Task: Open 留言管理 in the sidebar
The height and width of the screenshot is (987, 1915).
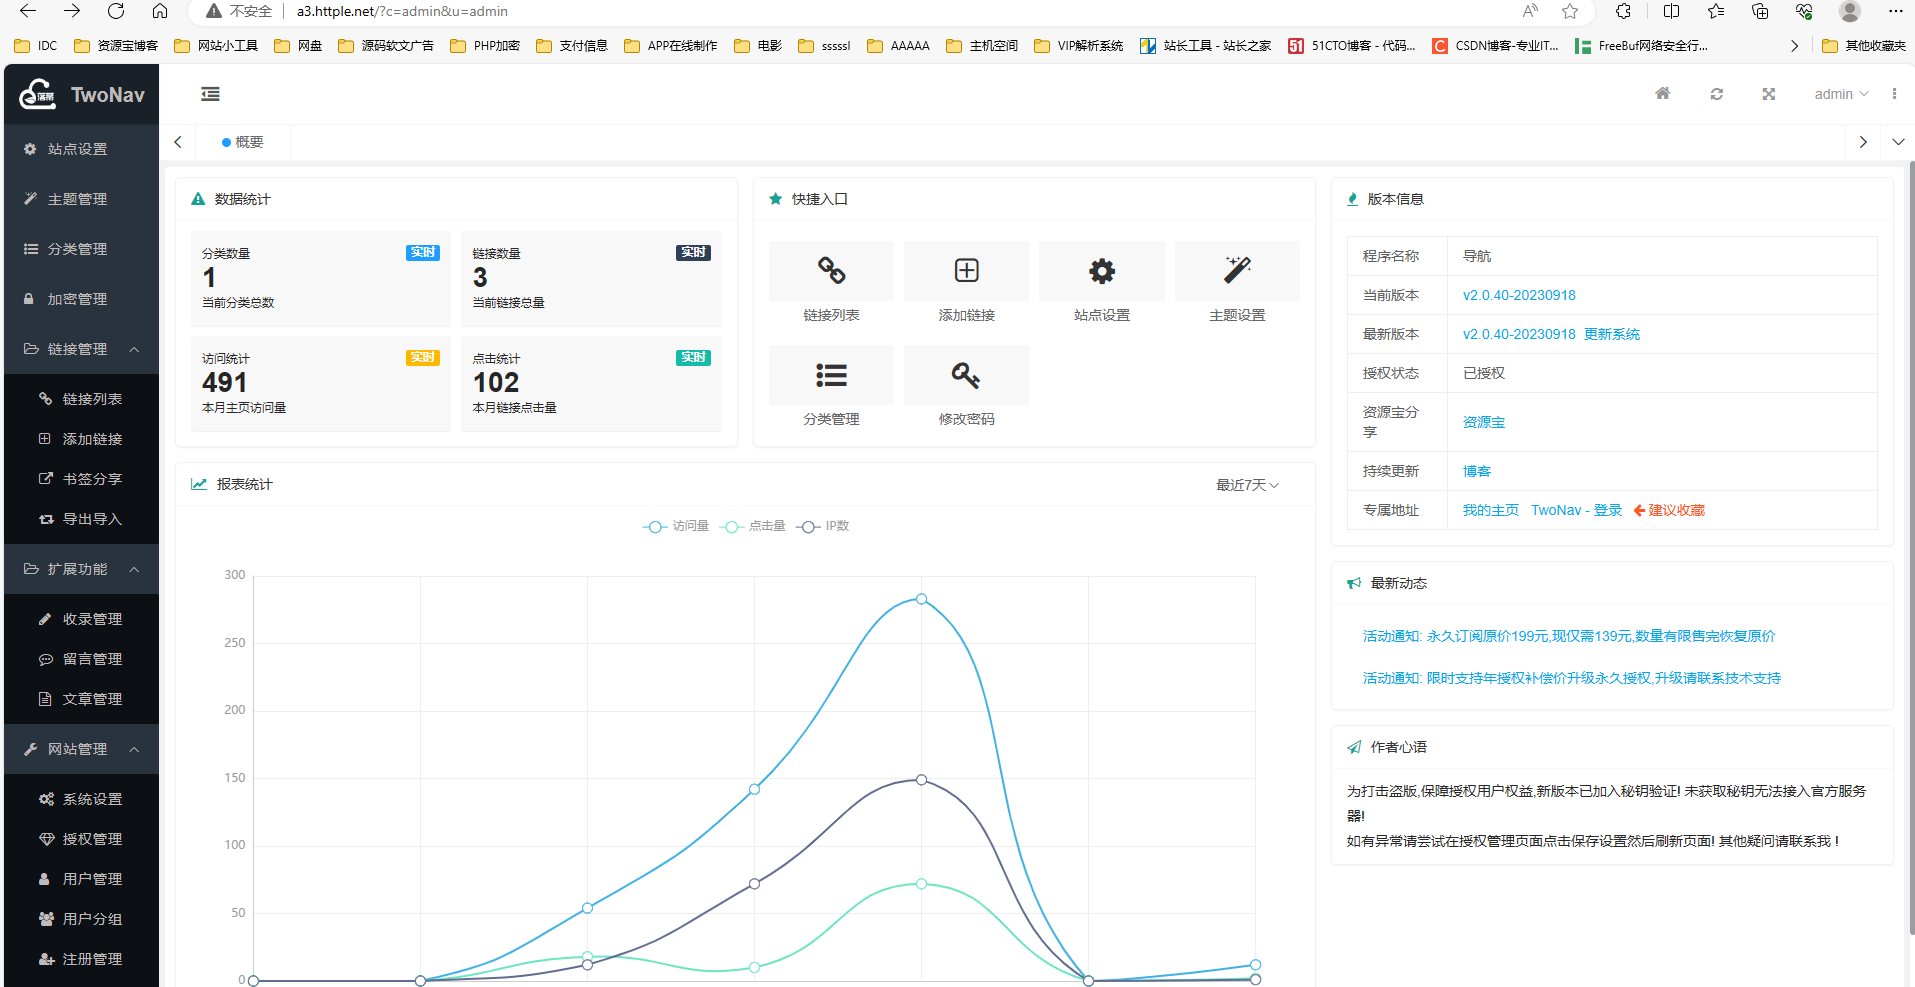Action: pos(81,659)
